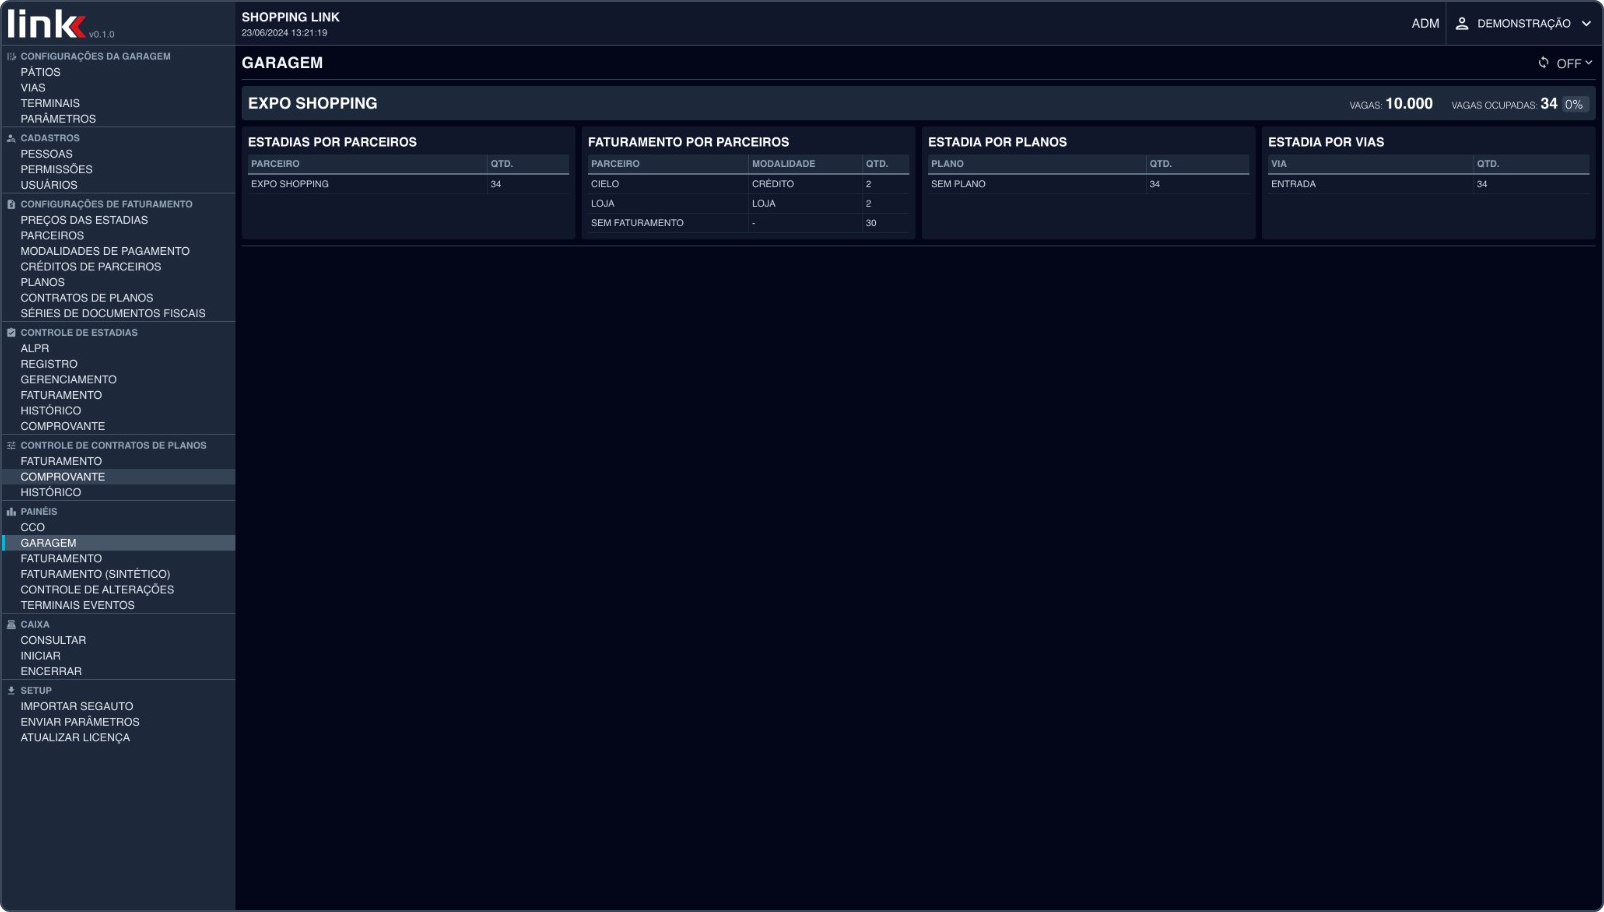Click EXPO SHOPPING row in Estadias por Parceiros
Viewport: 1604px width, 912px height.
pos(408,184)
